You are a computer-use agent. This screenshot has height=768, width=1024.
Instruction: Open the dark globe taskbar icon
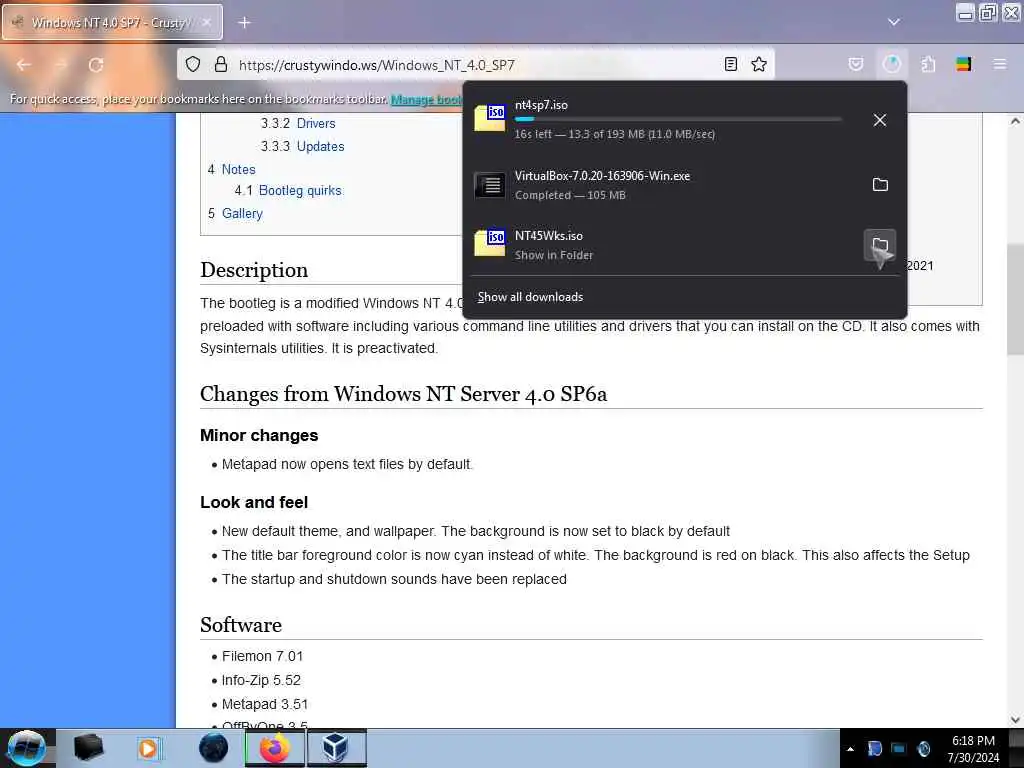213,748
